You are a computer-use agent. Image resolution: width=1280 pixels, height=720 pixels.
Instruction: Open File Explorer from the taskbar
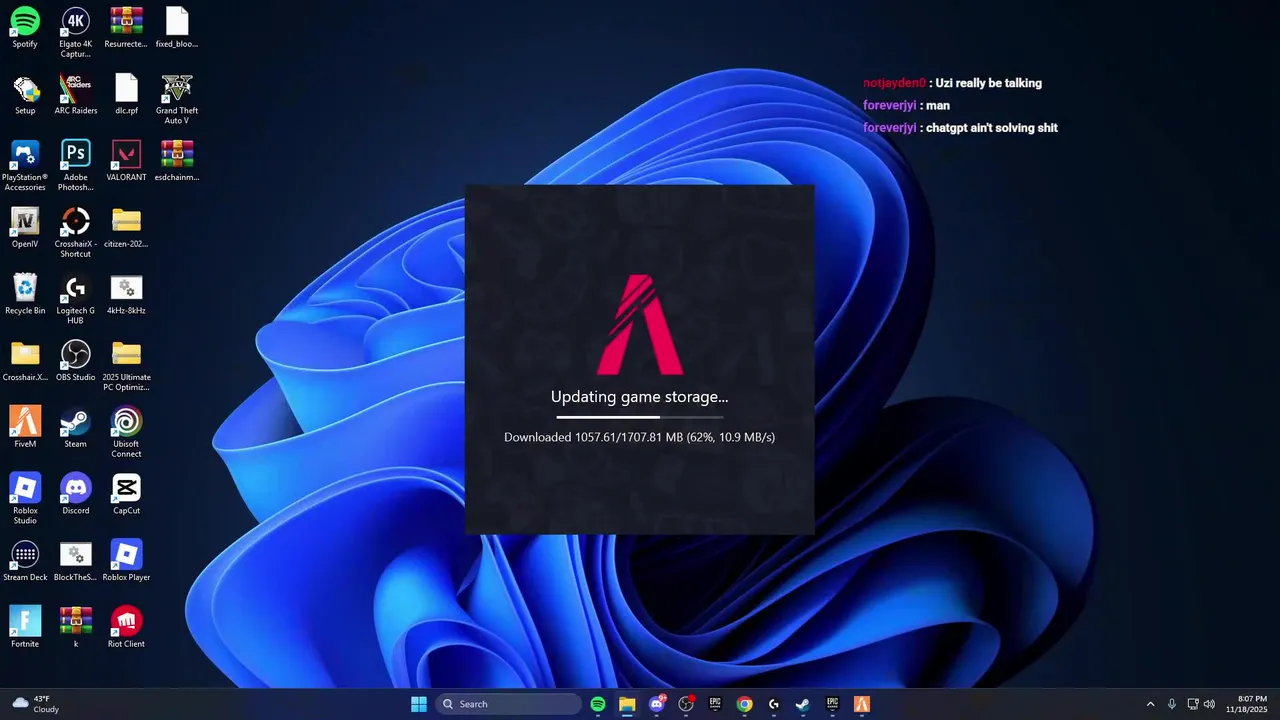(x=627, y=704)
